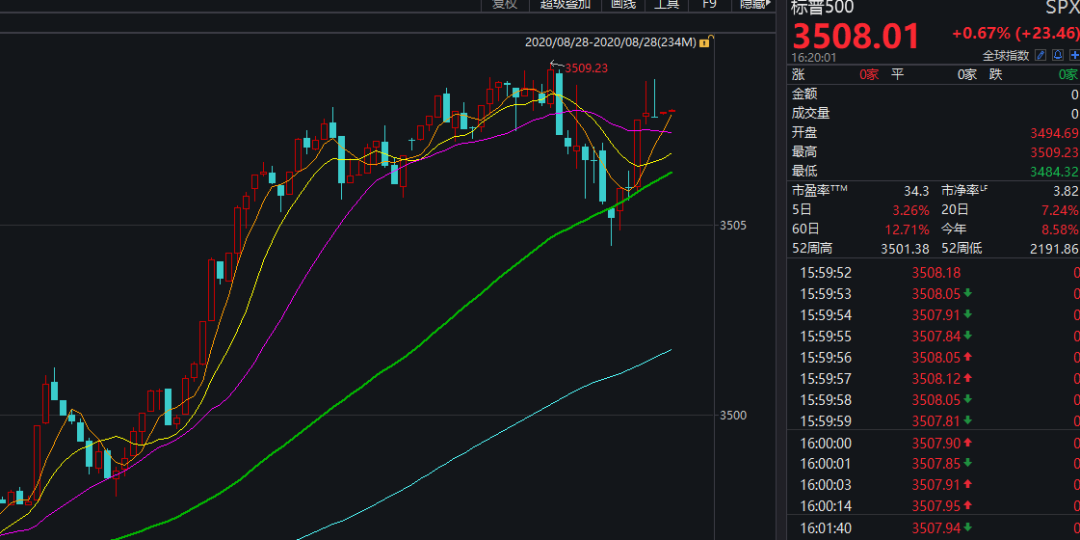
Task: Click the yellow lock icon by date range
Action: pyautogui.click(x=705, y=43)
